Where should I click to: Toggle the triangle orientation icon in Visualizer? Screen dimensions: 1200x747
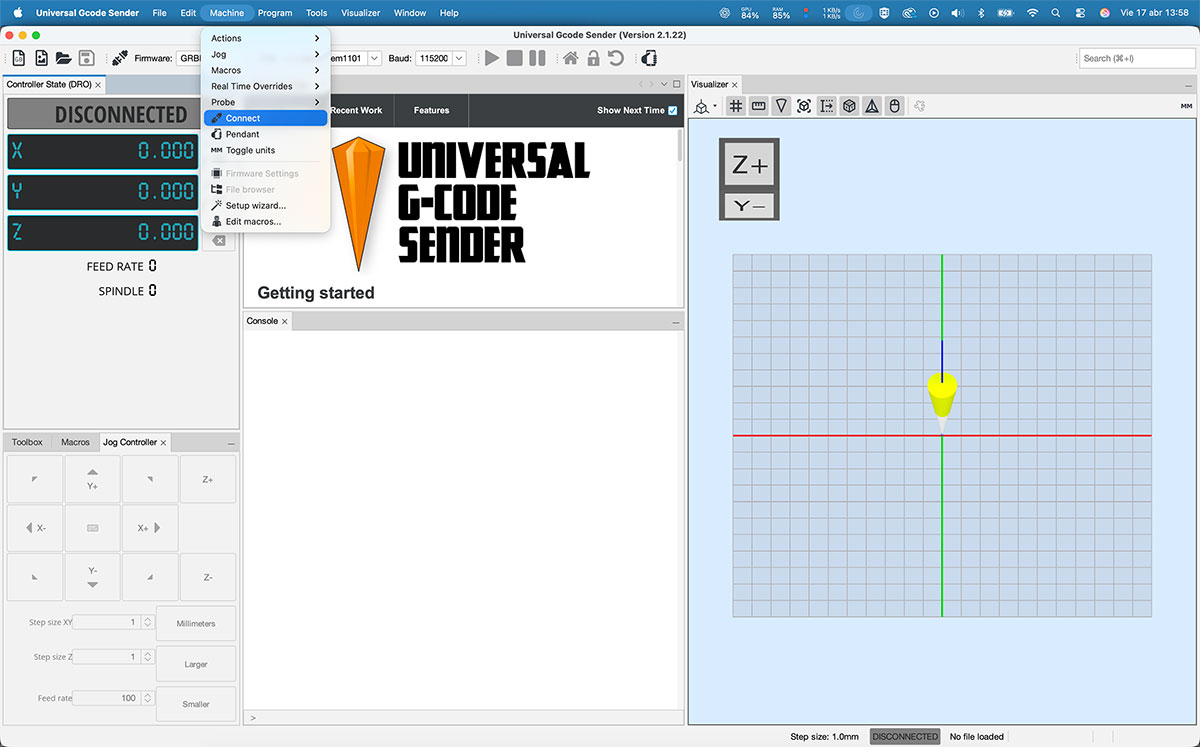pos(872,106)
